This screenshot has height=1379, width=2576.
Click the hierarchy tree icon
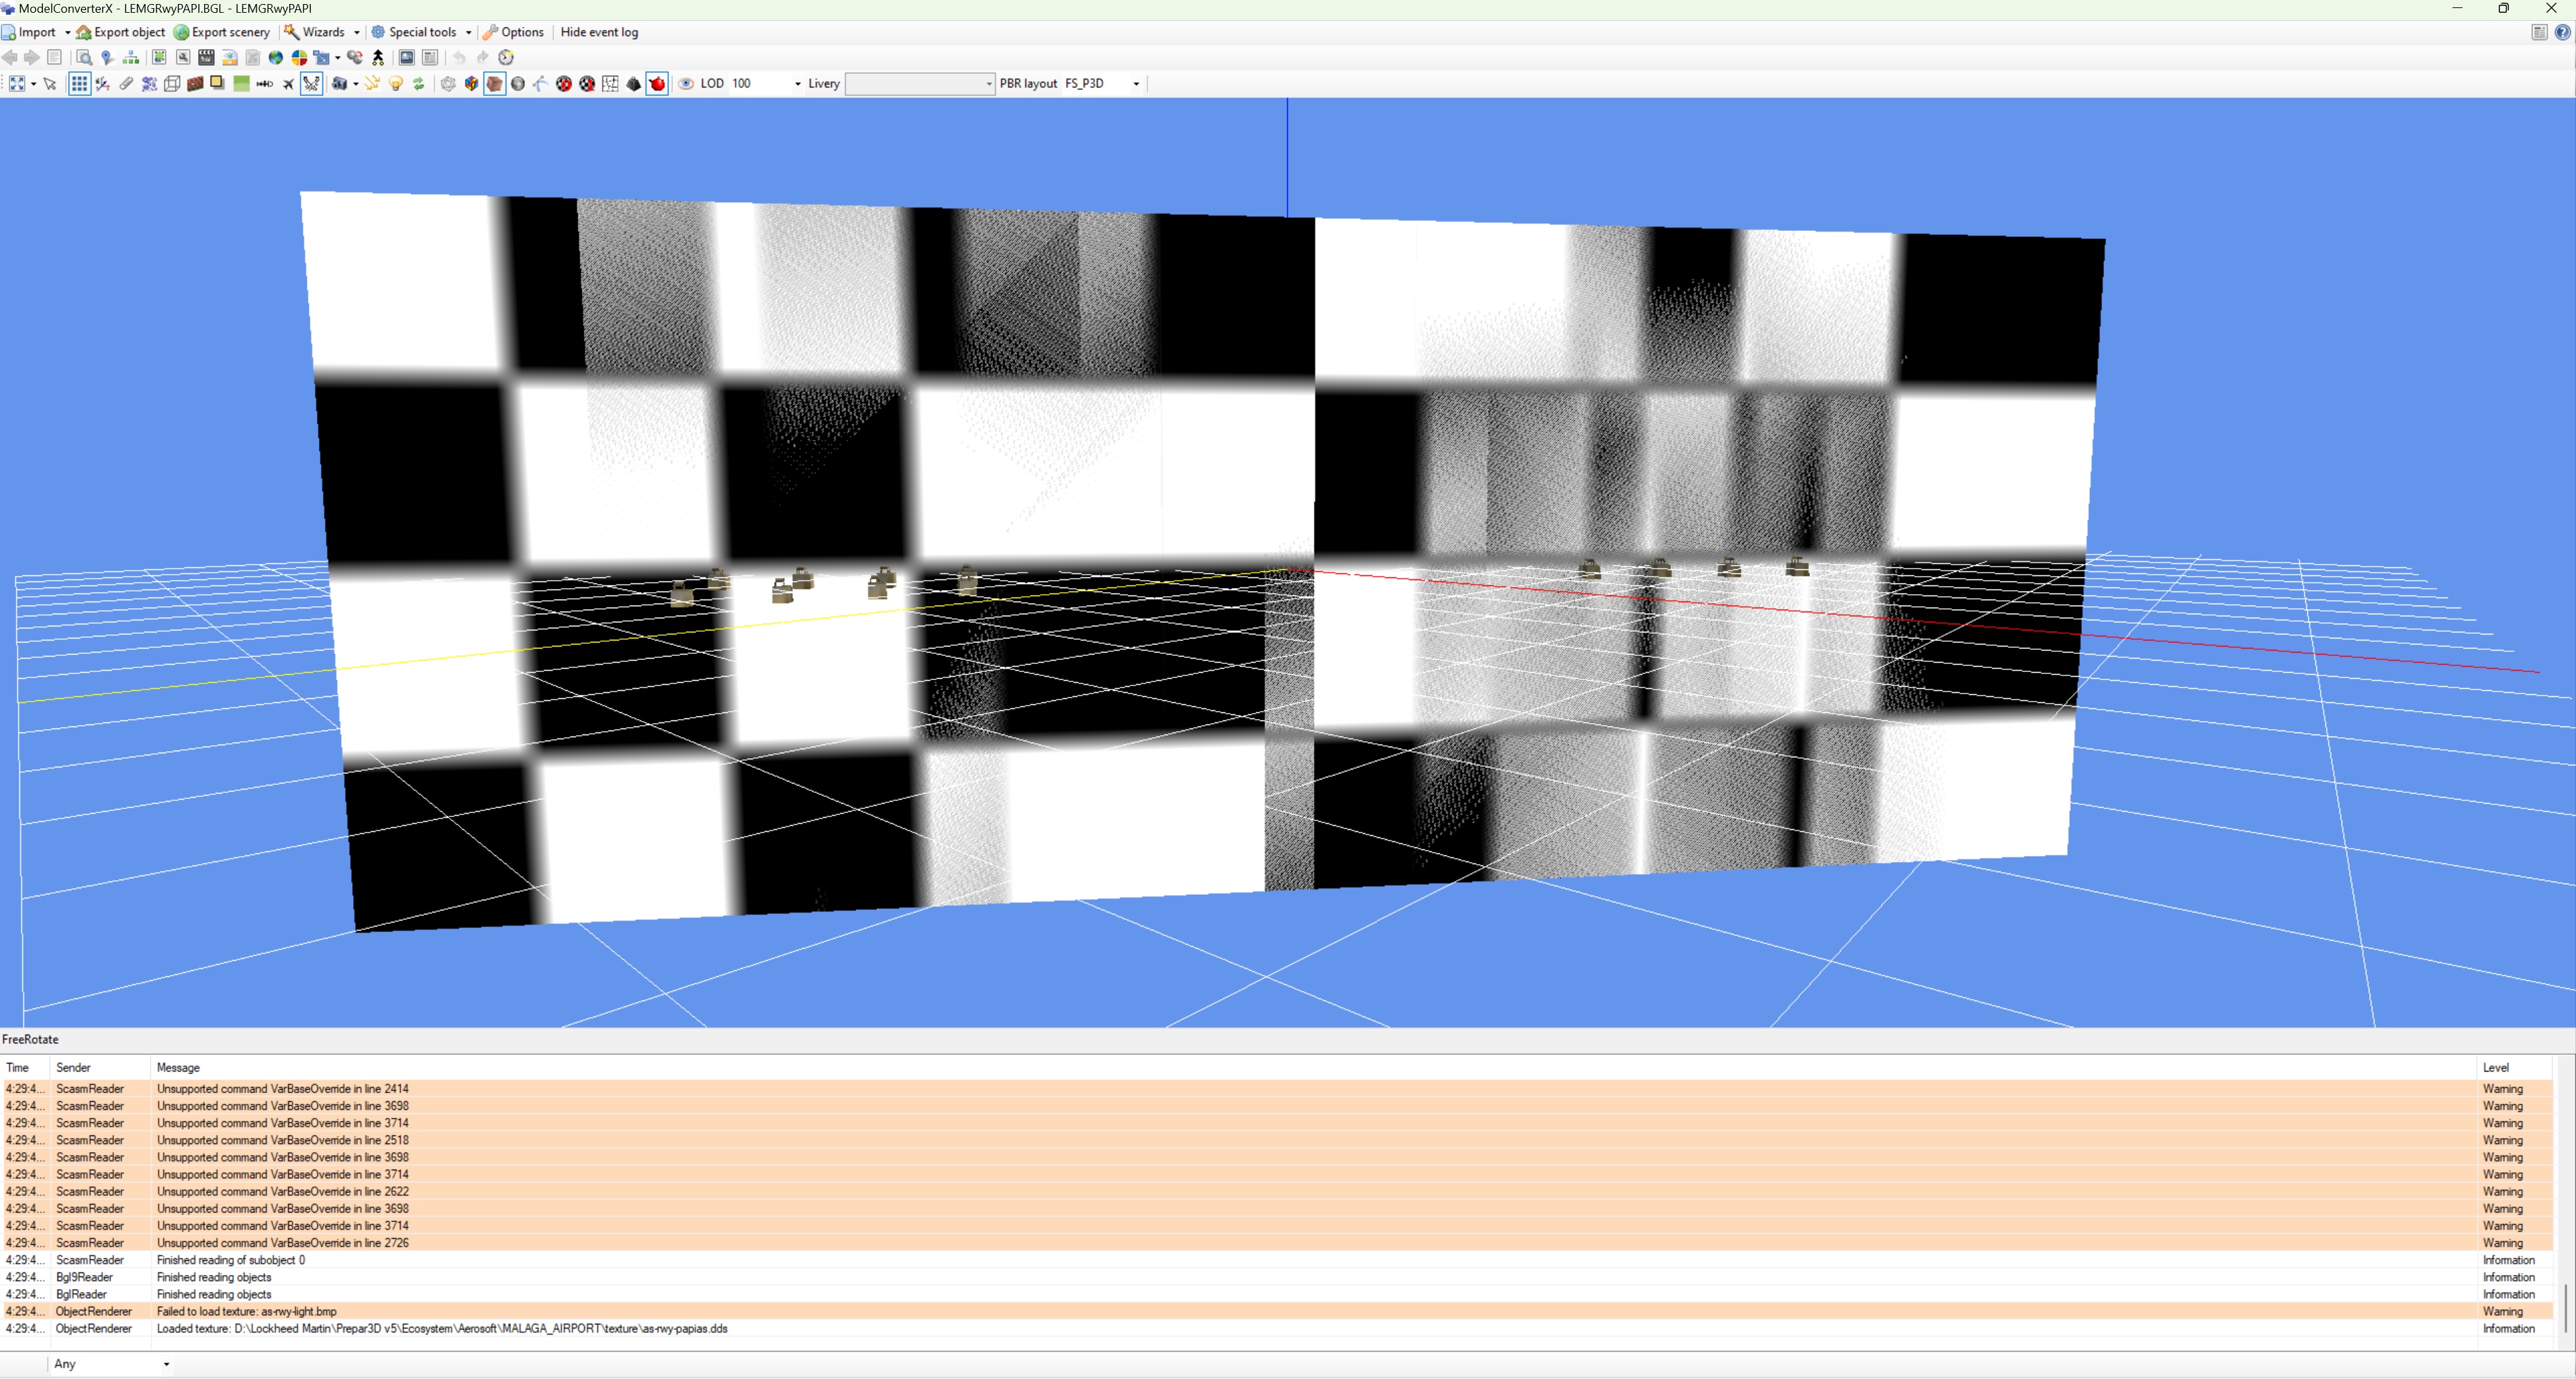[131, 58]
